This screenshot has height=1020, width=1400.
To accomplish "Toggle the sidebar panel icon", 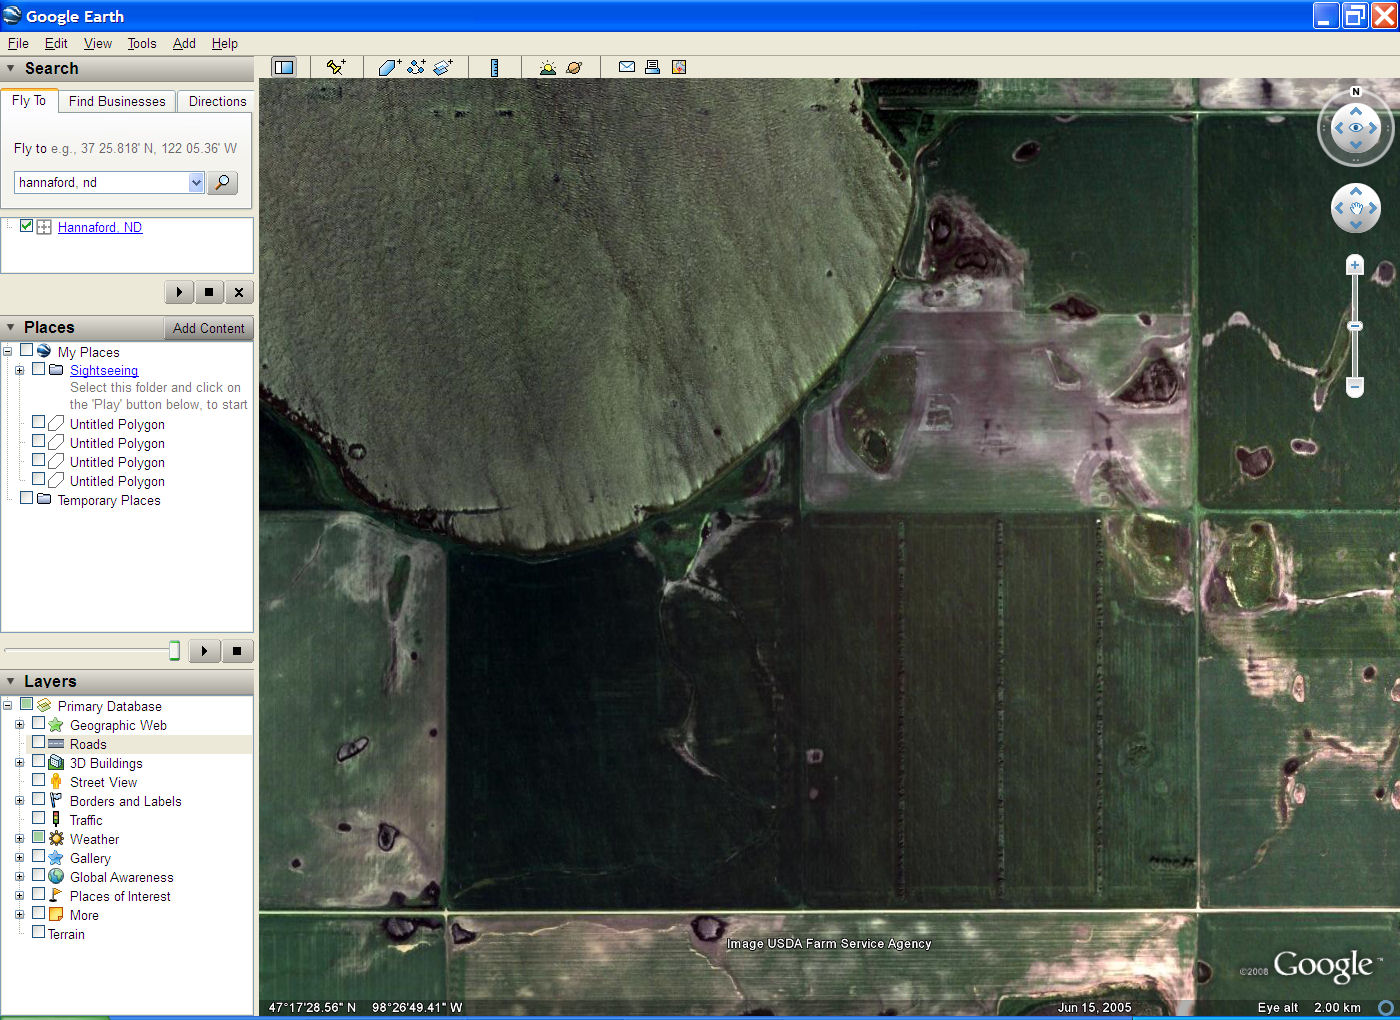I will 284,67.
